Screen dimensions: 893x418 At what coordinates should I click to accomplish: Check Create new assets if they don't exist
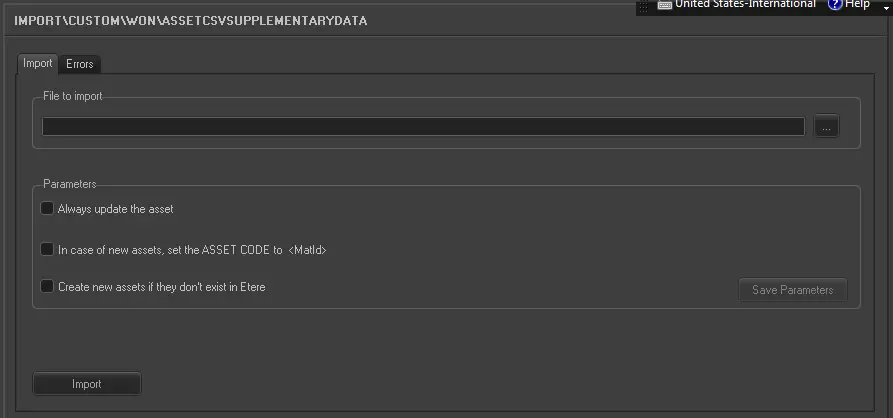coord(47,287)
